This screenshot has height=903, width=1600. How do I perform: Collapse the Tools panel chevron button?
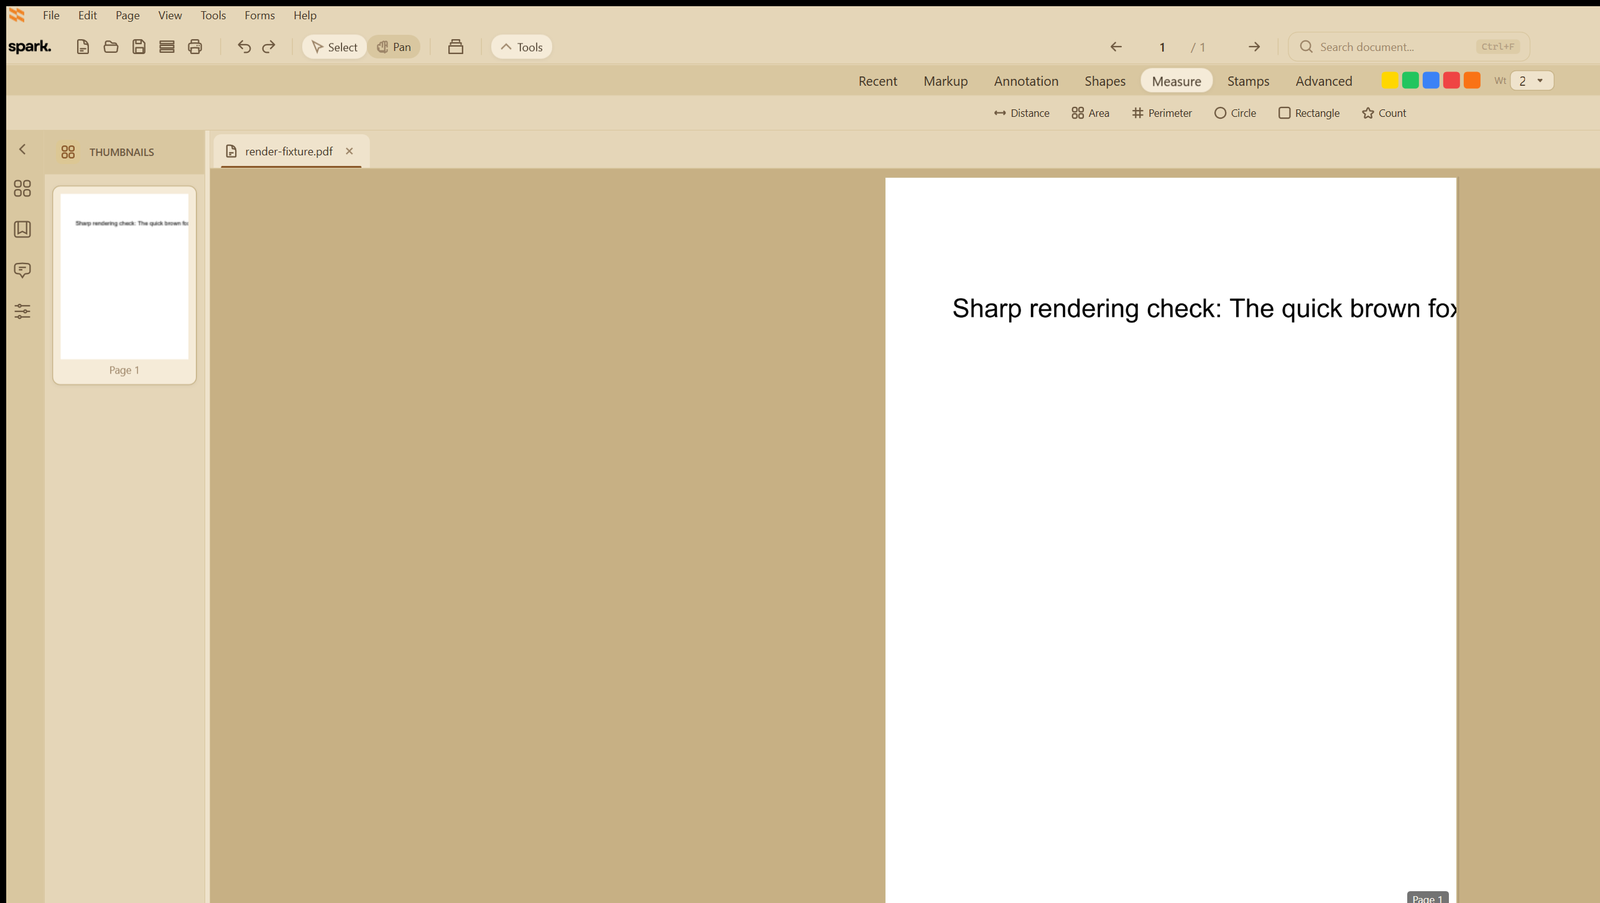pos(522,47)
